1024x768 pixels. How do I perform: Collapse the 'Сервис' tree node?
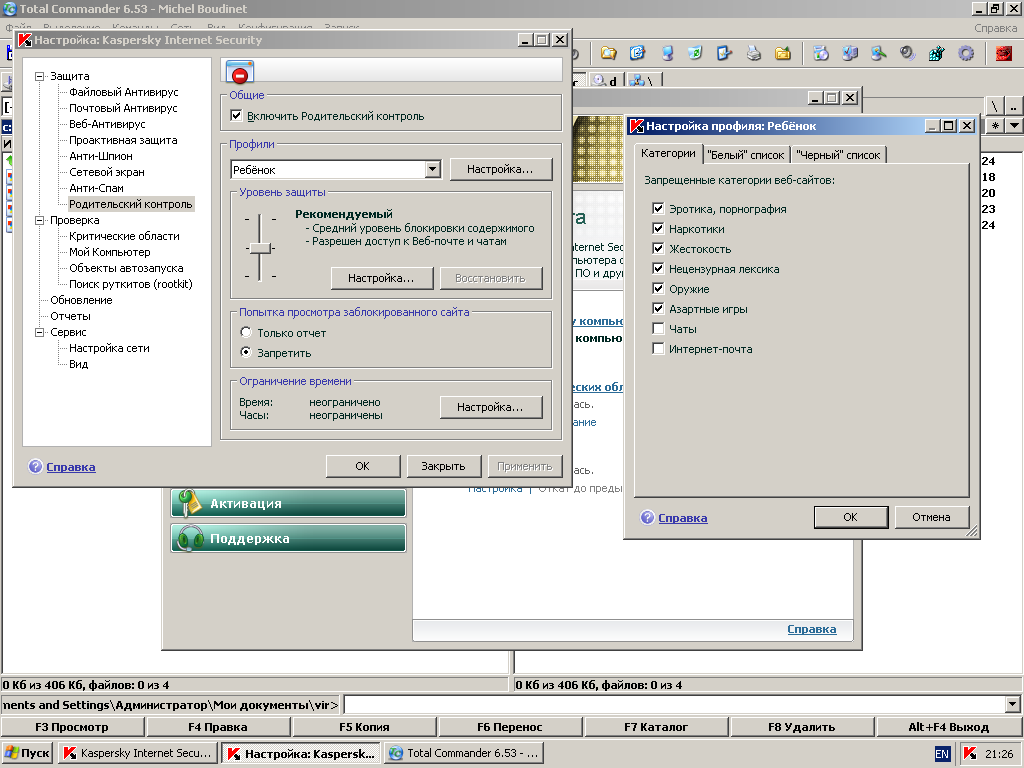coord(39,332)
